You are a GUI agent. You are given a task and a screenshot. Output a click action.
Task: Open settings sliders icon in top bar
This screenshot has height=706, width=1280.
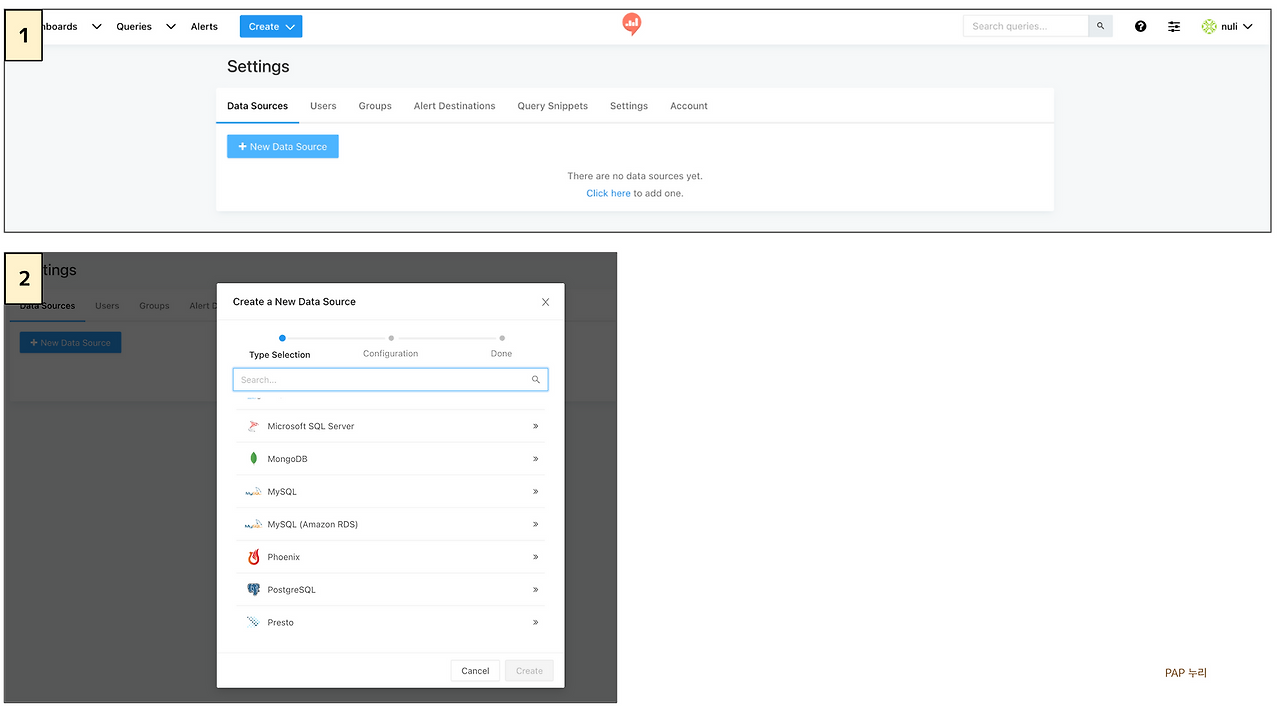point(1174,27)
